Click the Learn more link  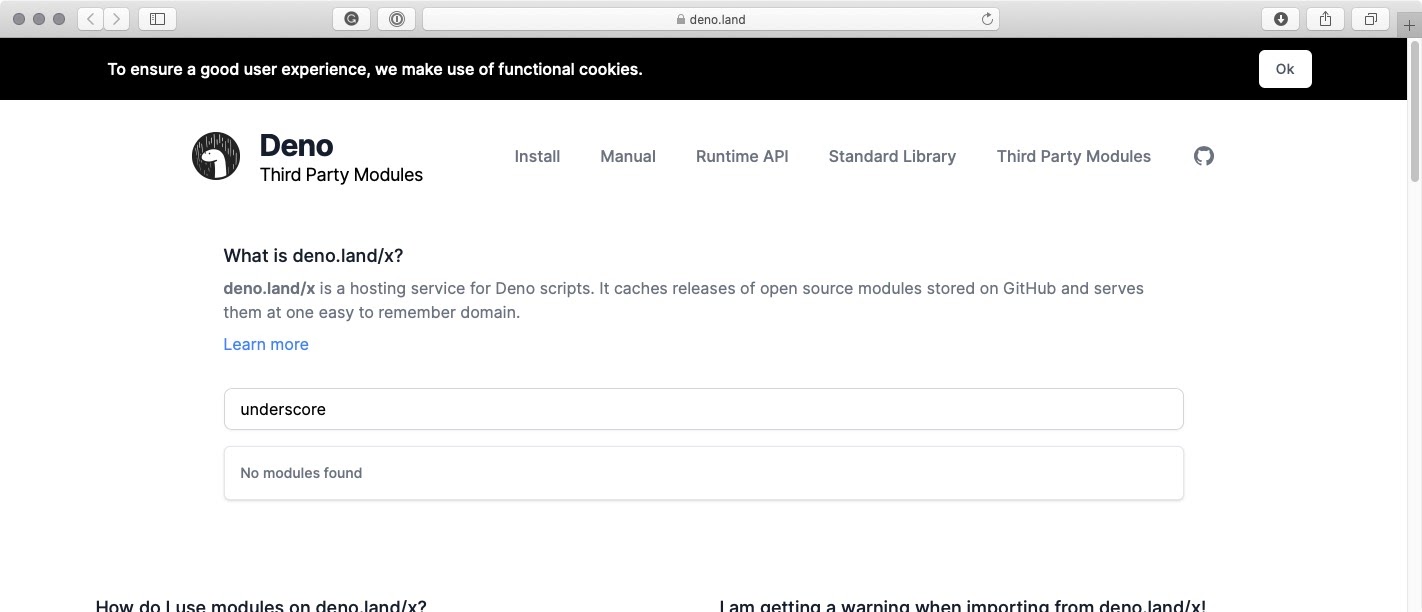[x=266, y=344]
